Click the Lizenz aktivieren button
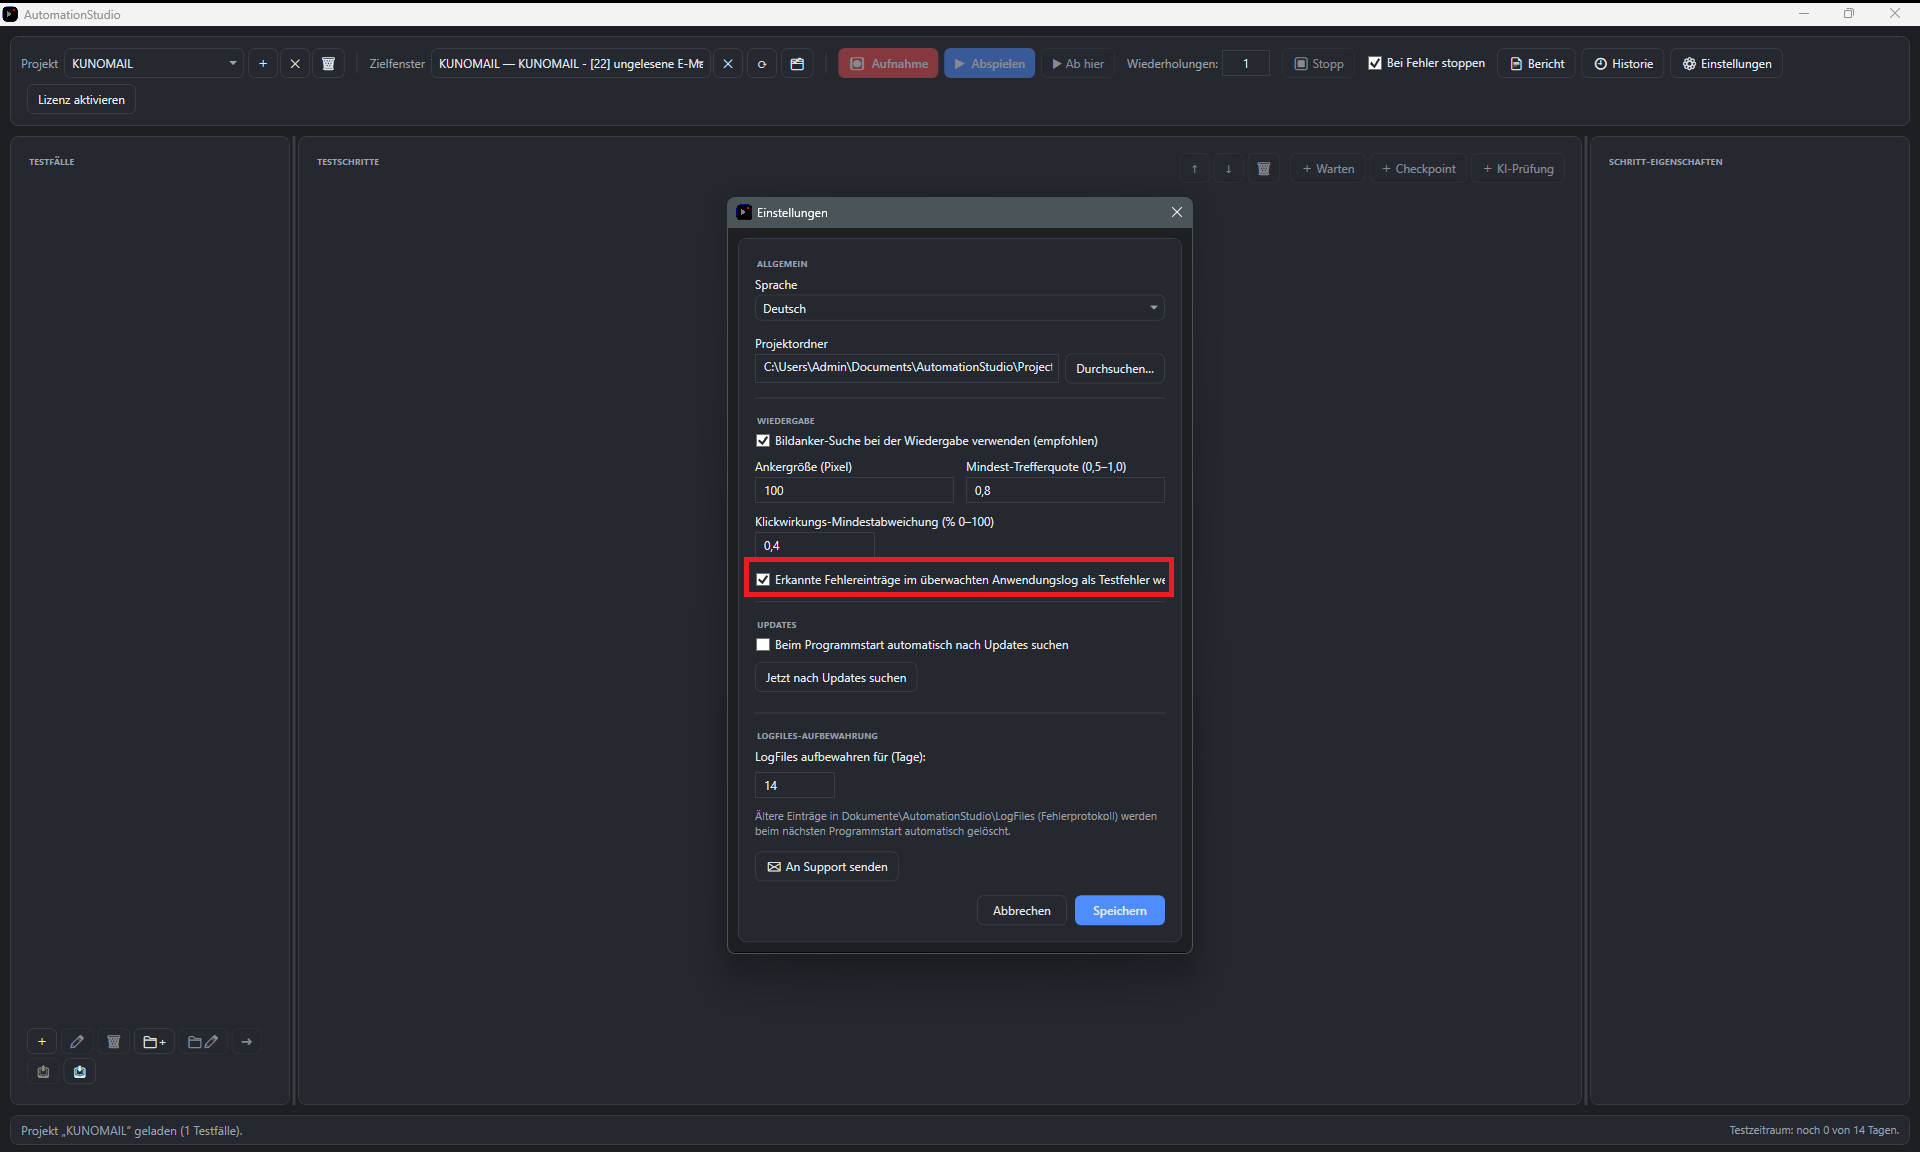This screenshot has height=1152, width=1920. point(81,99)
